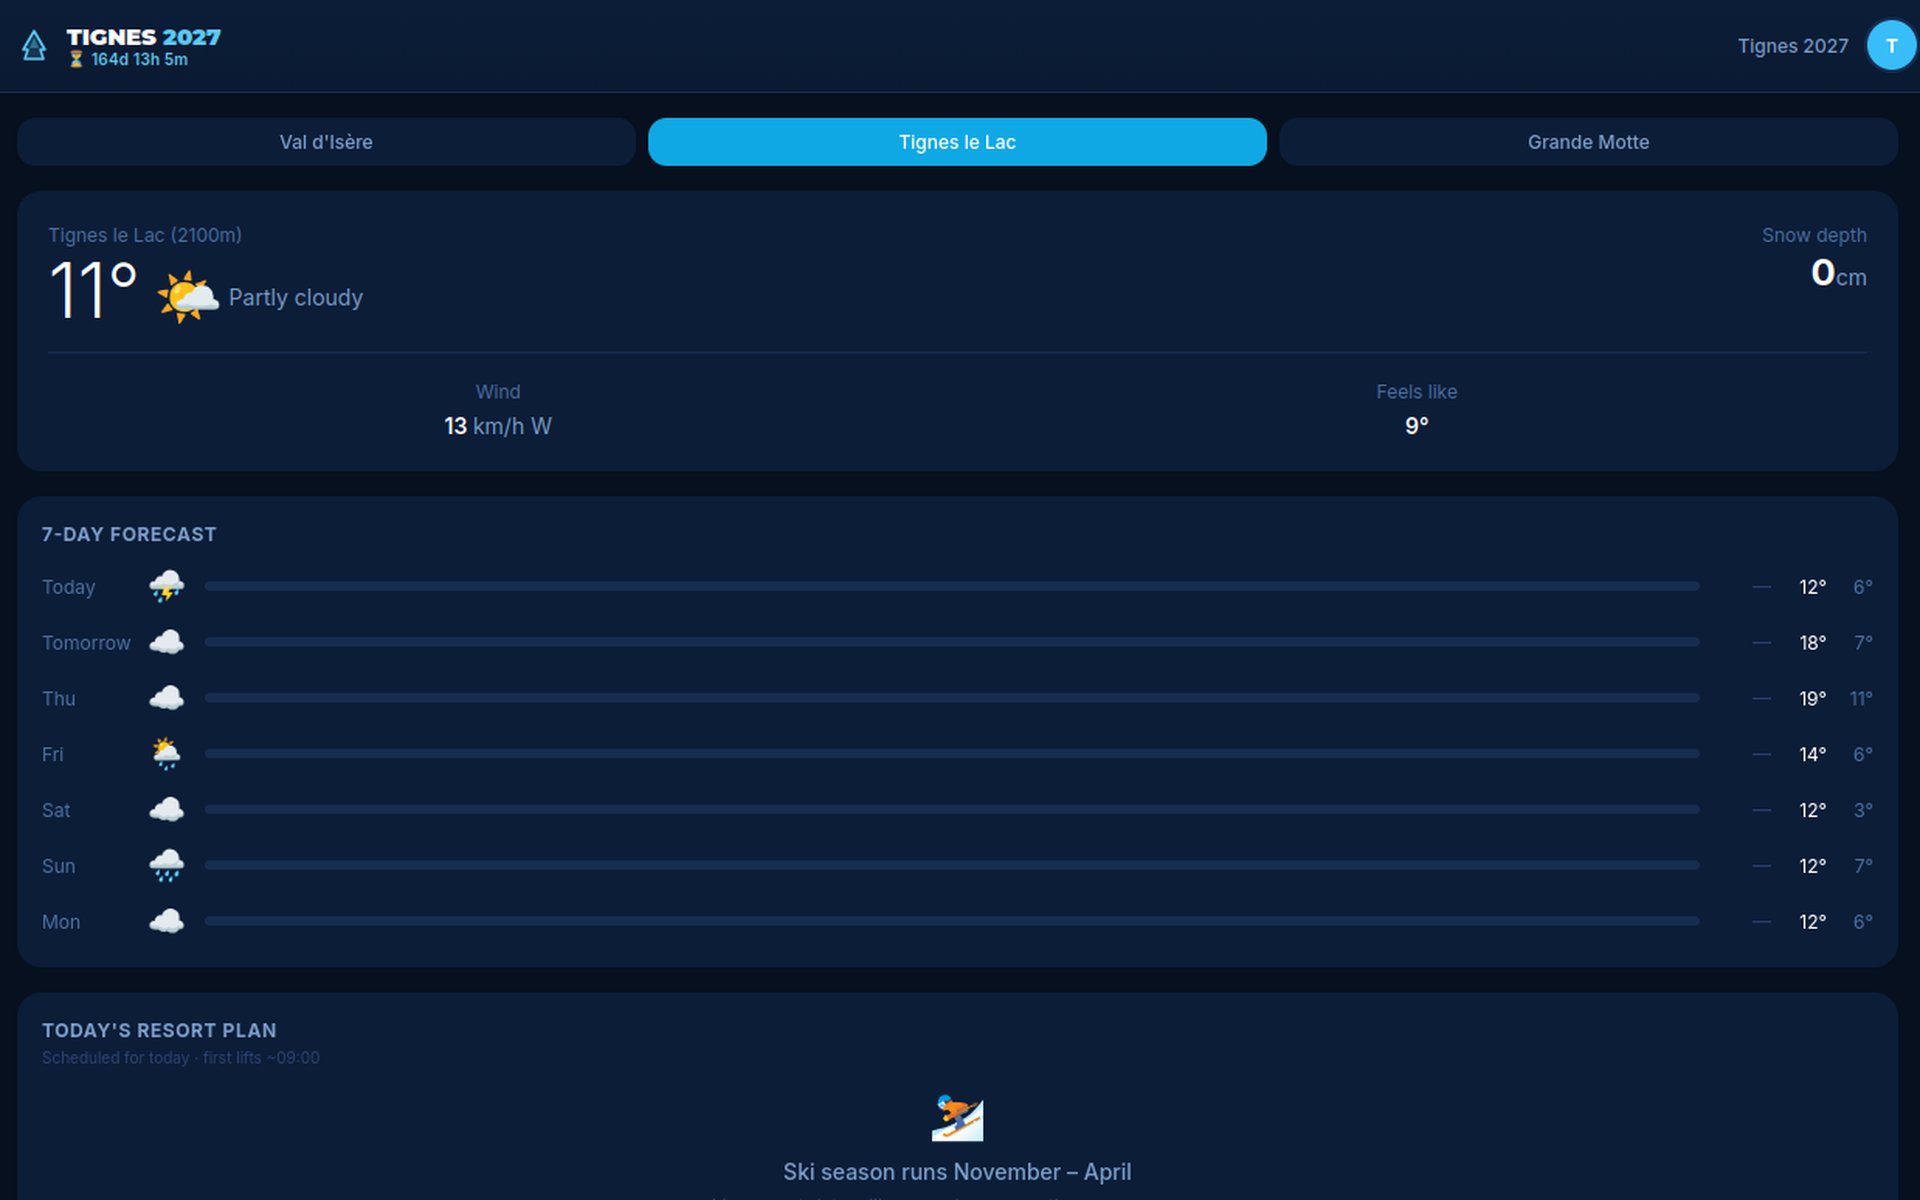1920x1200 pixels.
Task: Click Thu's temperature range bar
Action: pyautogui.click(x=952, y=699)
